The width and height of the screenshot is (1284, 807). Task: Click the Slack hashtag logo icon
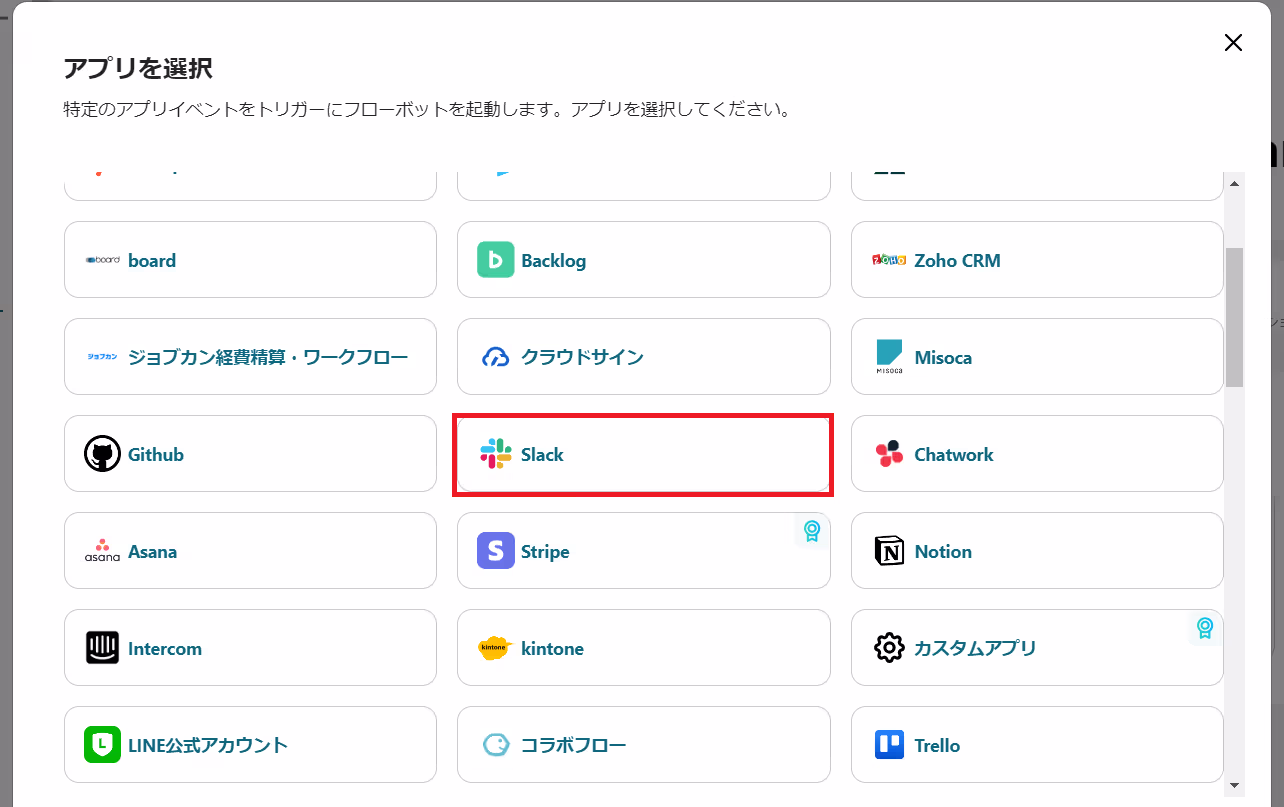496,454
